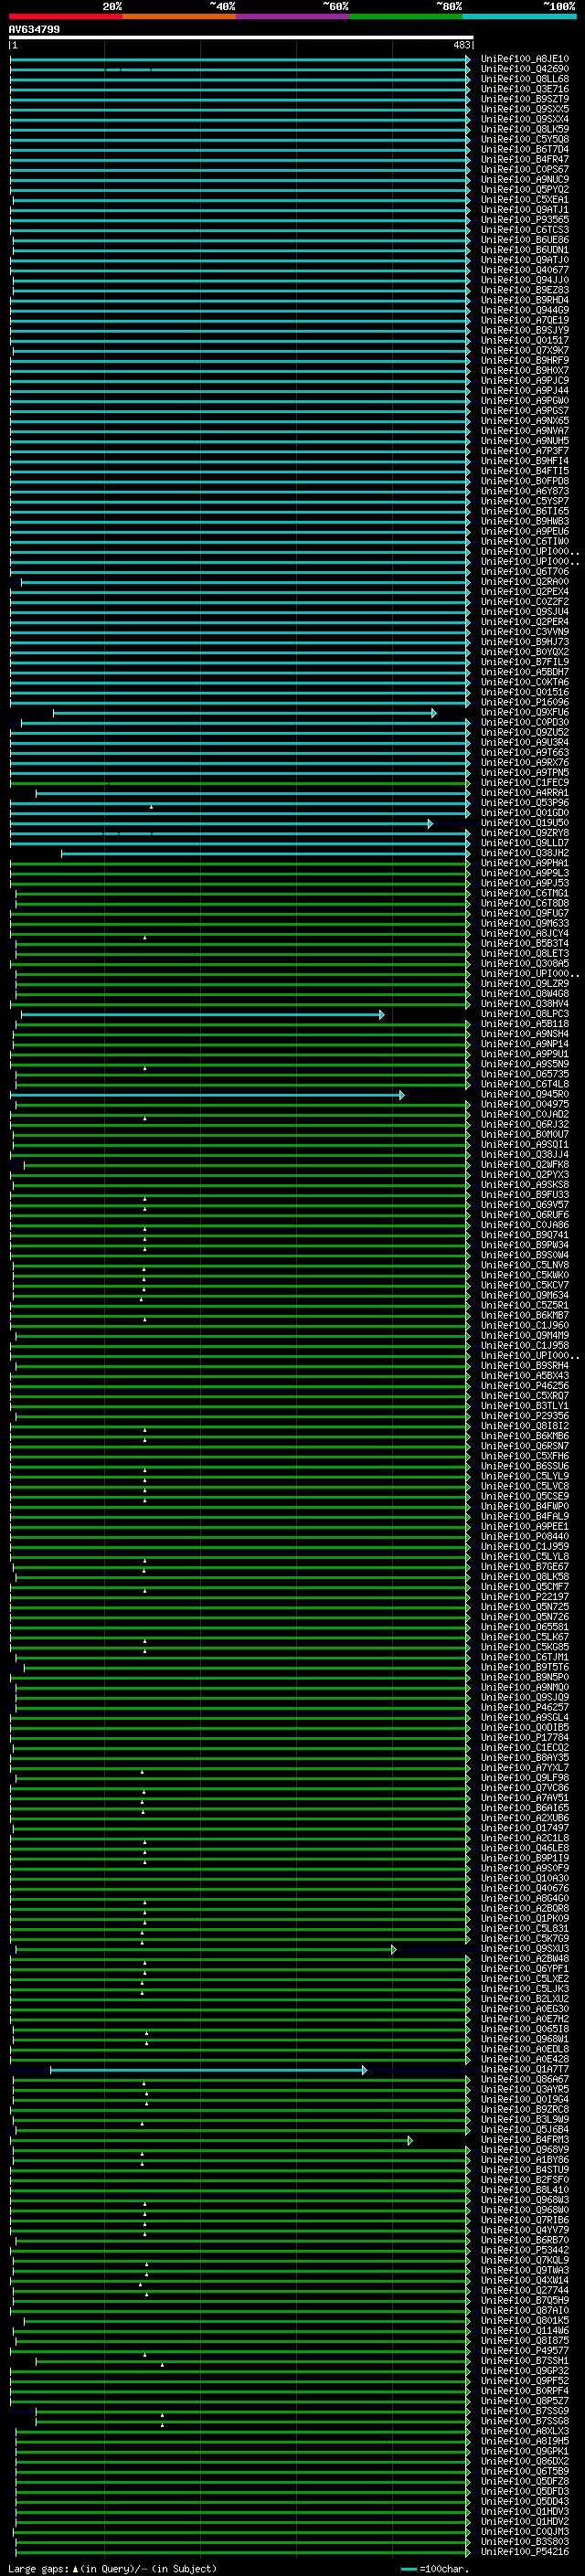
Task: Select the UniRef100_A4RRA1 label
Action: click(x=525, y=793)
